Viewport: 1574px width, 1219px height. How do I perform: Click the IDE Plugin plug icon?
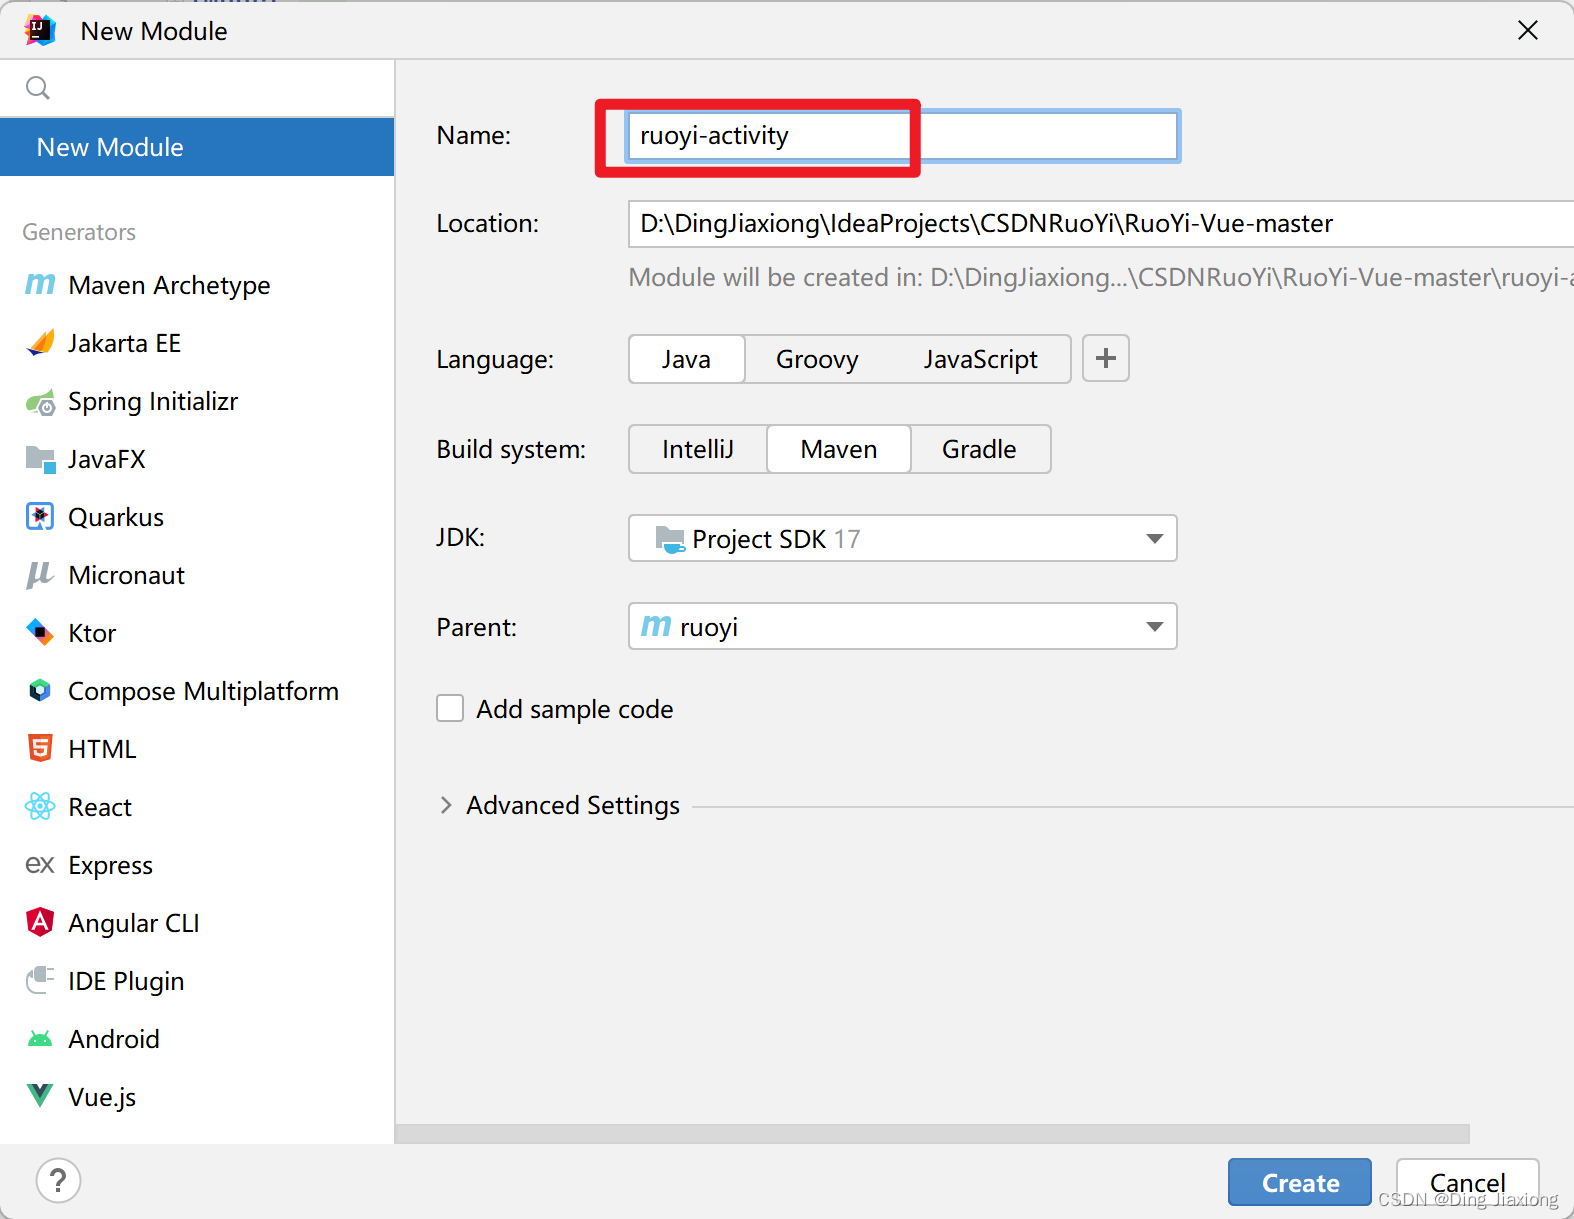pyautogui.click(x=40, y=980)
